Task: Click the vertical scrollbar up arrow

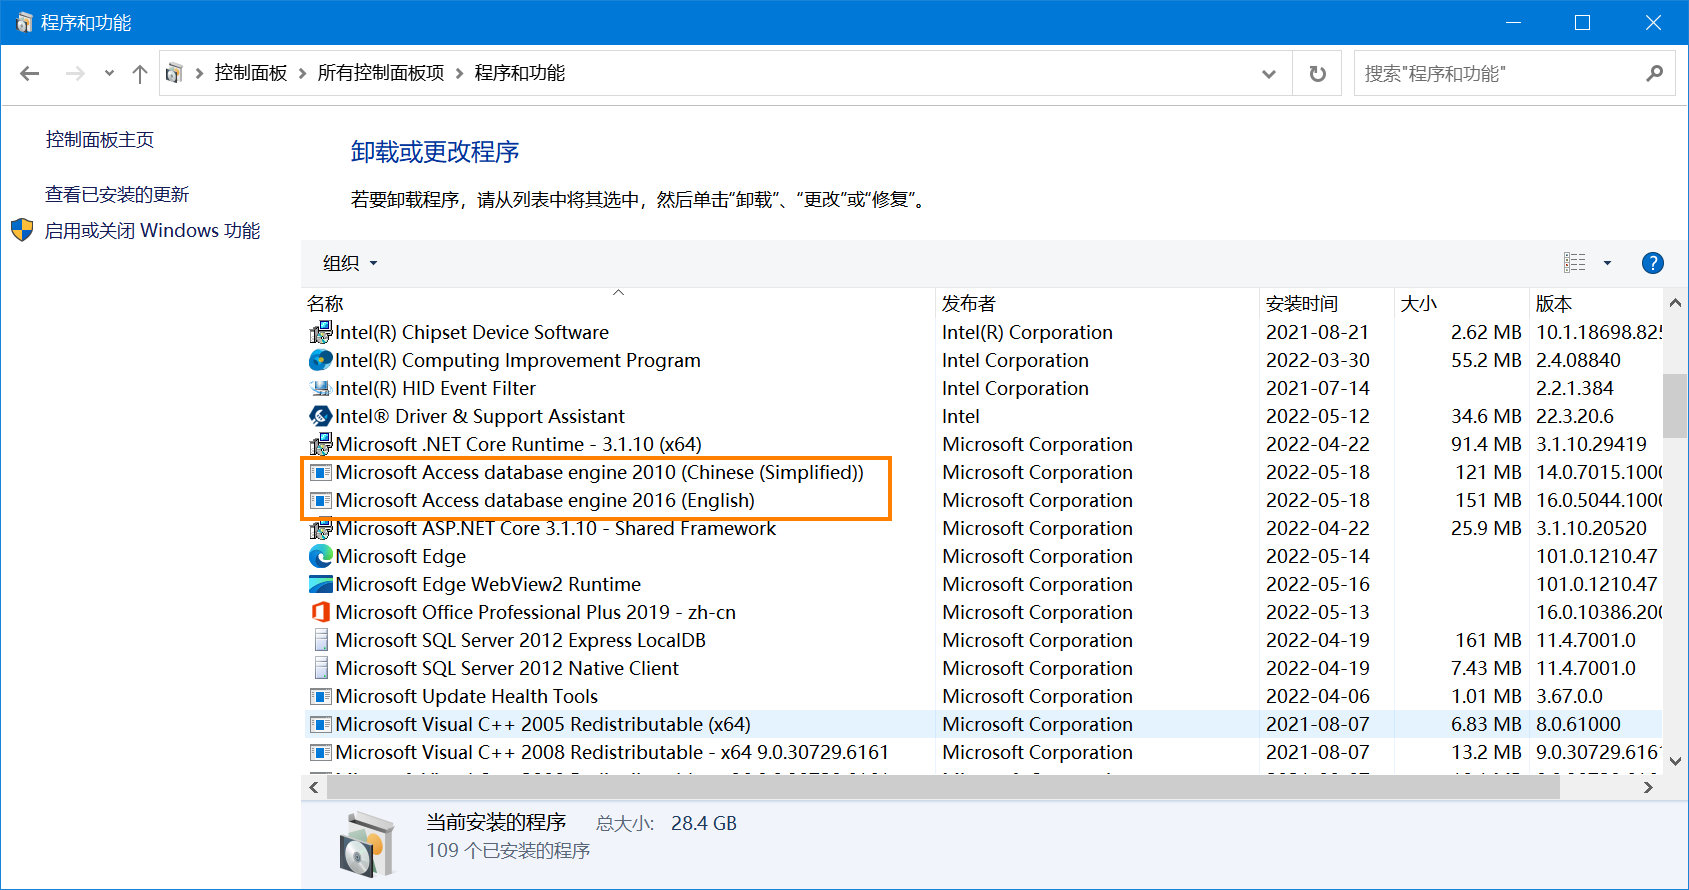Action: 1675,302
